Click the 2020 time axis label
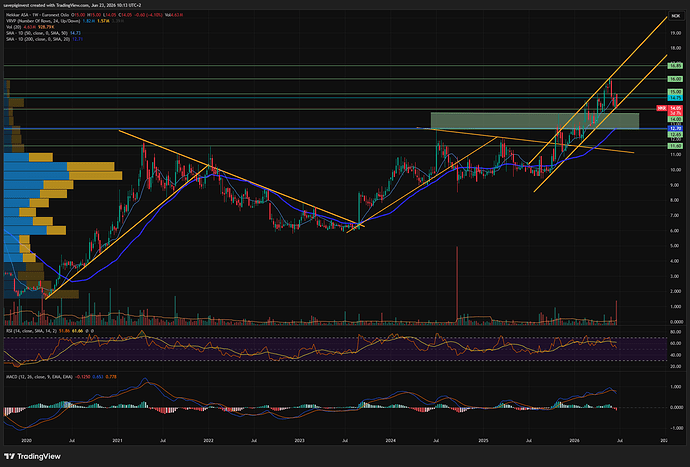Screen dimensions: 690x467 pyautogui.click(x=26, y=440)
